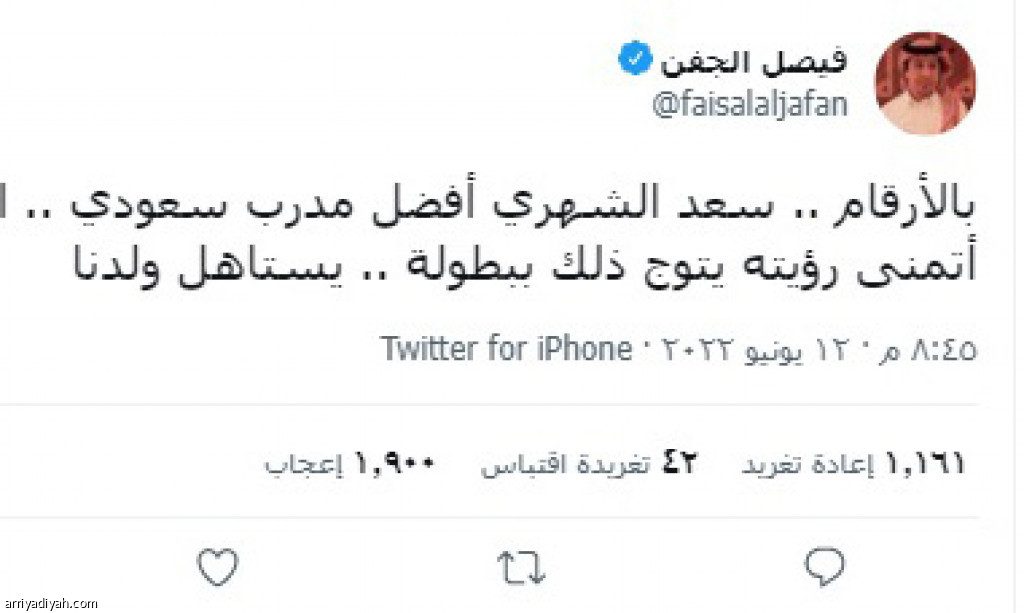Open Faisal Aljafan's profile picture
Image resolution: width=1024 pixels, height=613 pixels.
[x=925, y=84]
